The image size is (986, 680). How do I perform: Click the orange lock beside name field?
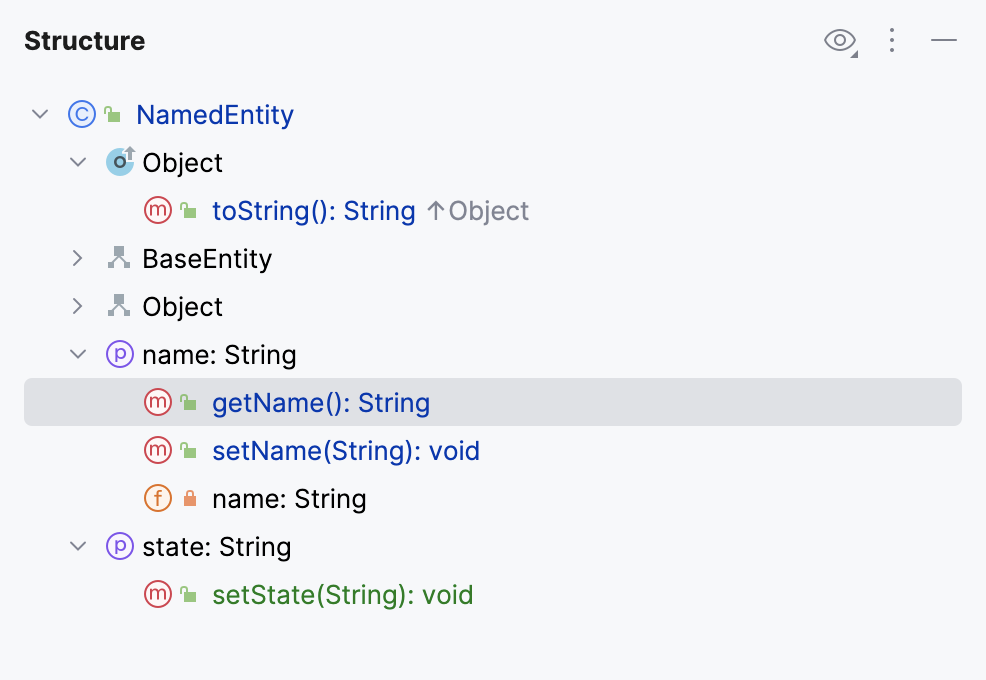[187, 498]
